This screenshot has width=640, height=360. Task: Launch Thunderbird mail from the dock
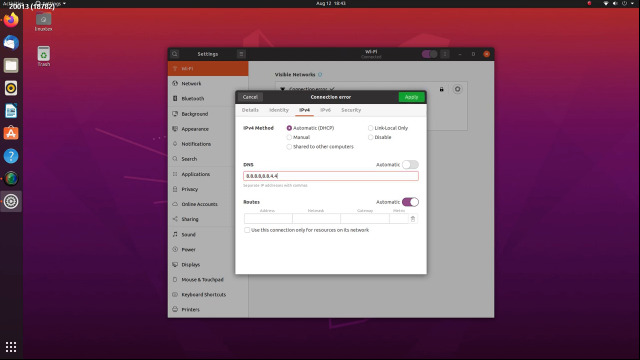pyautogui.click(x=11, y=43)
